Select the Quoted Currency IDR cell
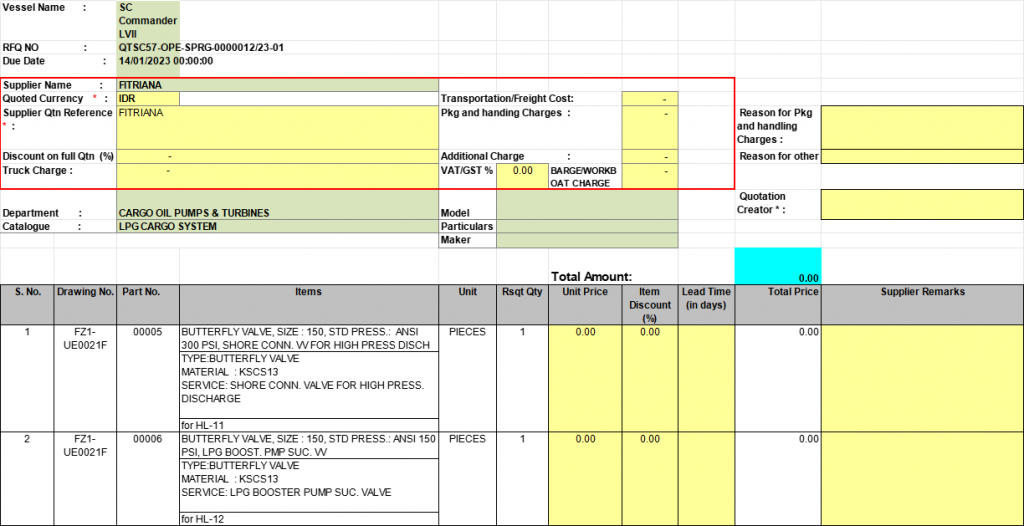The image size is (1024, 526). click(148, 99)
